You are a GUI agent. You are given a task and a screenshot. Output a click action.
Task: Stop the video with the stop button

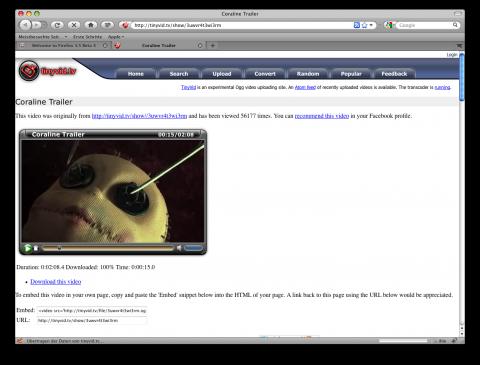click(x=36, y=248)
